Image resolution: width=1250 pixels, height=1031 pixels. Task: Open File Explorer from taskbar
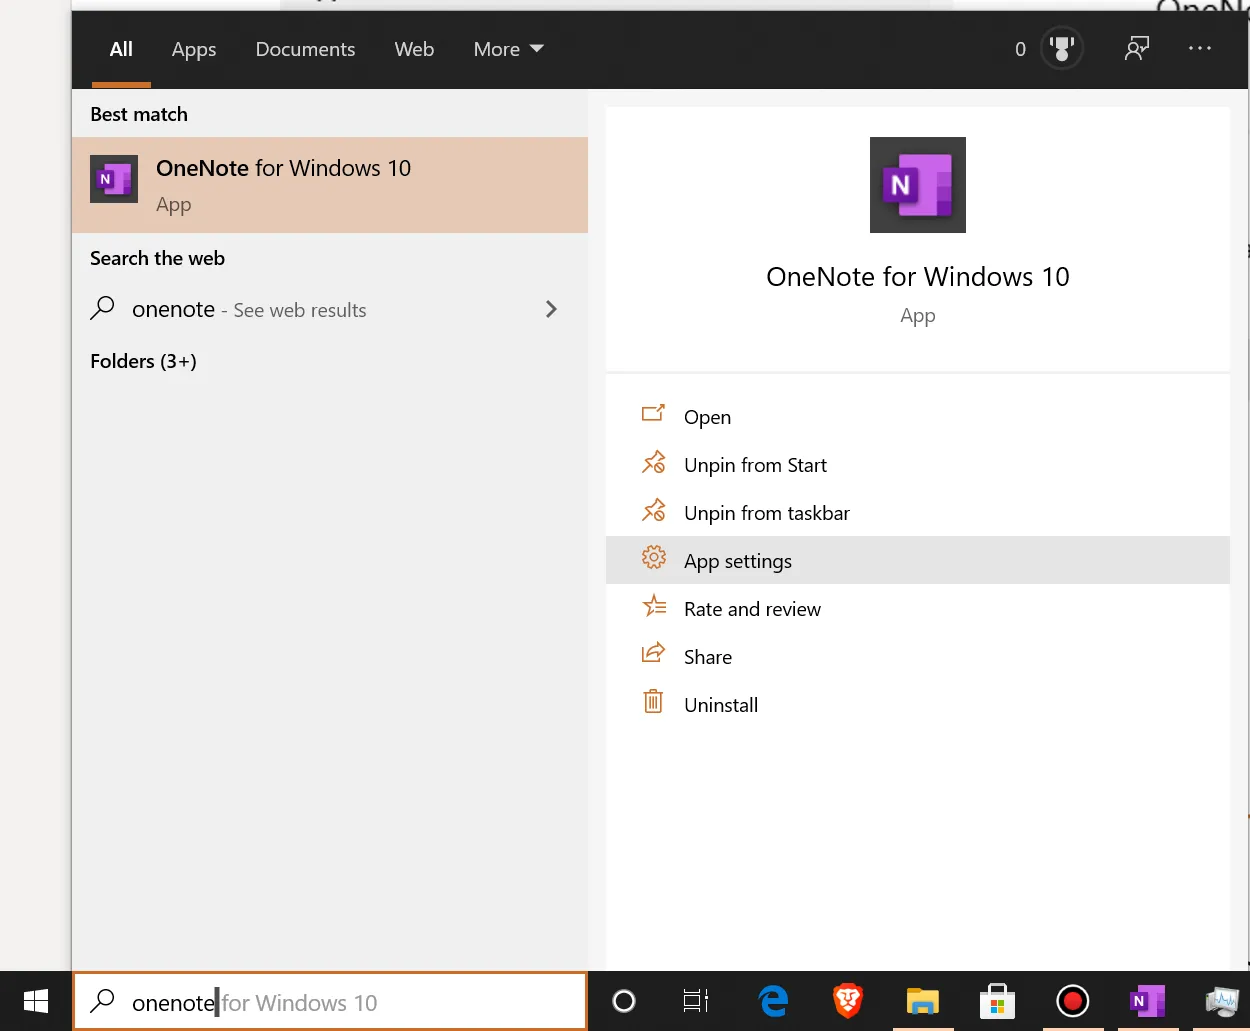click(922, 1001)
